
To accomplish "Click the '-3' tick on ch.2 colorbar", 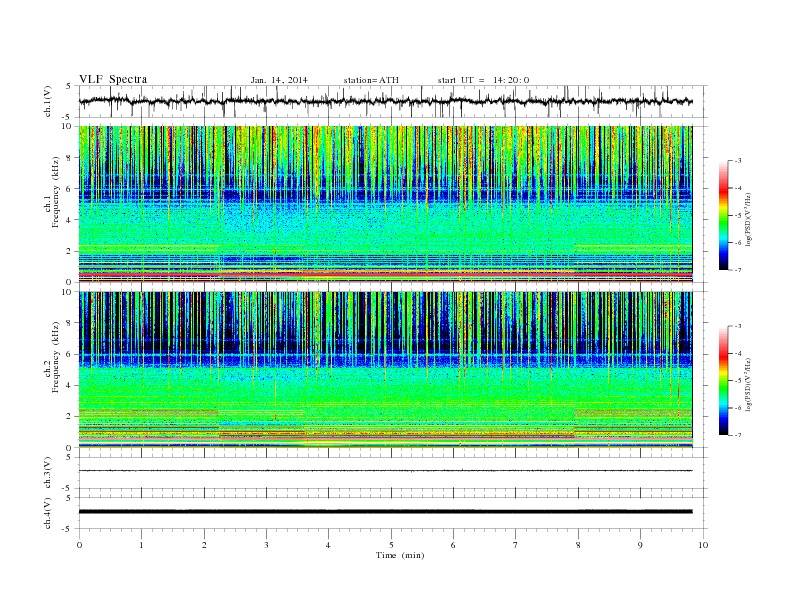I will (738, 326).
